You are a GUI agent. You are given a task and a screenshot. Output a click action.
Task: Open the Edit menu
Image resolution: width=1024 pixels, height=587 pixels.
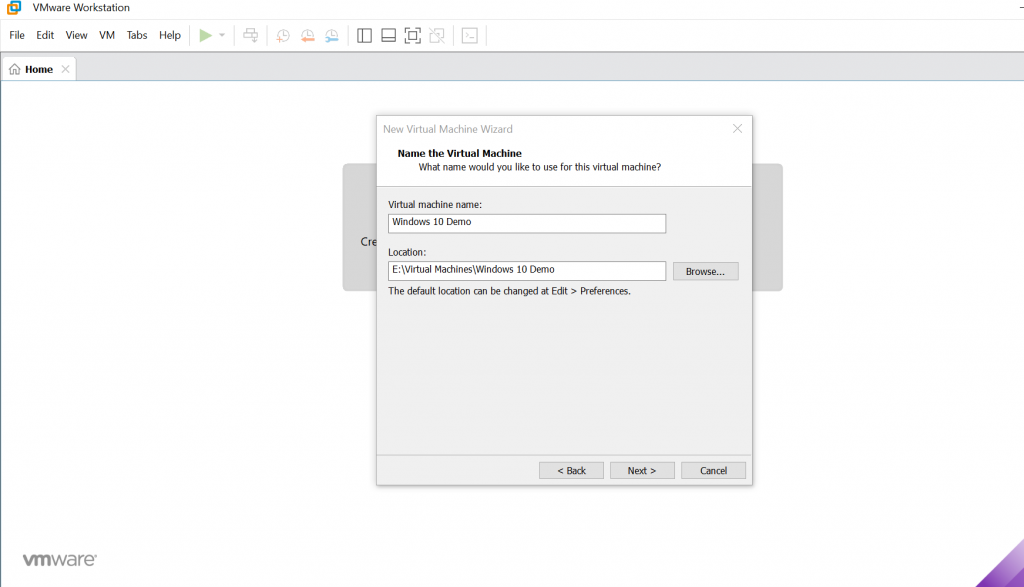(x=45, y=35)
